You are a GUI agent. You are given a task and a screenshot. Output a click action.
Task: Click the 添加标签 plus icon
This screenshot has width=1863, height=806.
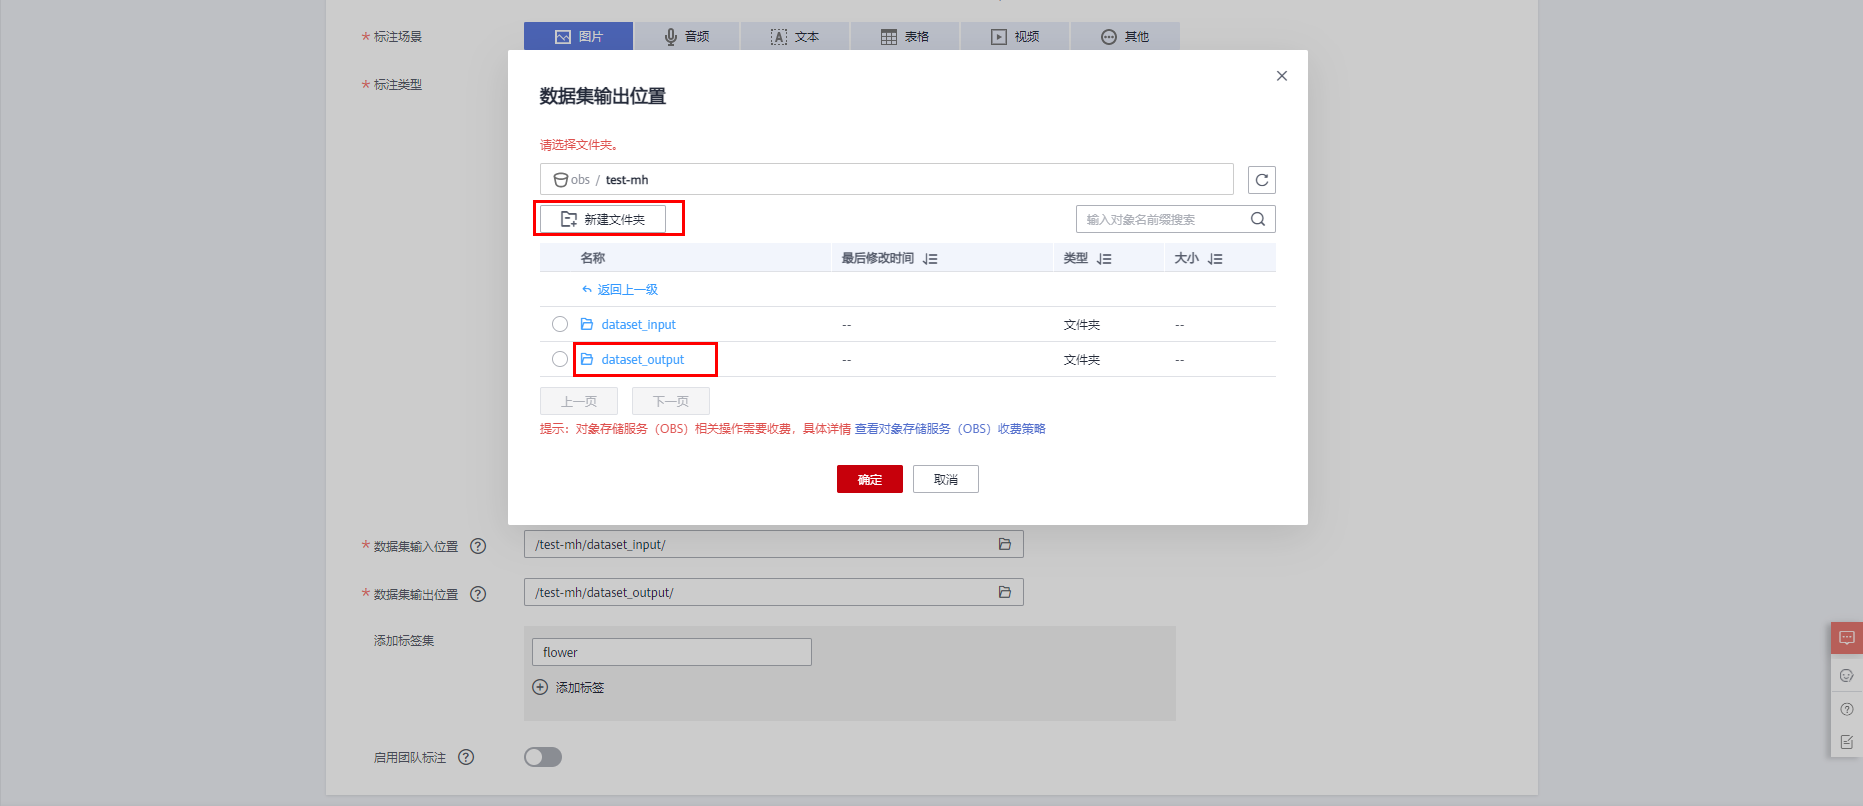(540, 687)
